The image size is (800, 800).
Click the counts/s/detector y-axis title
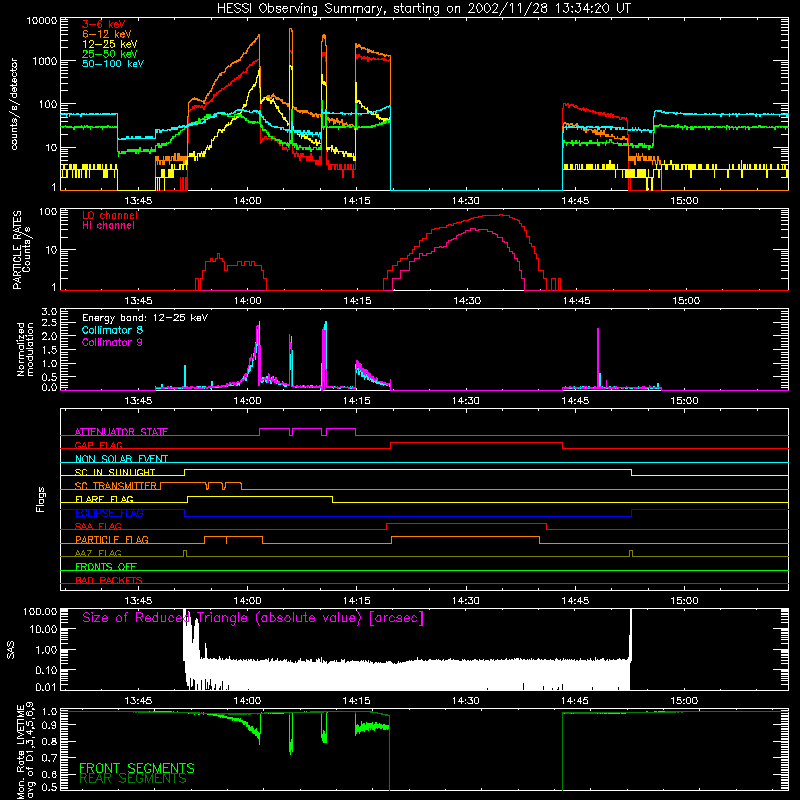(14, 104)
